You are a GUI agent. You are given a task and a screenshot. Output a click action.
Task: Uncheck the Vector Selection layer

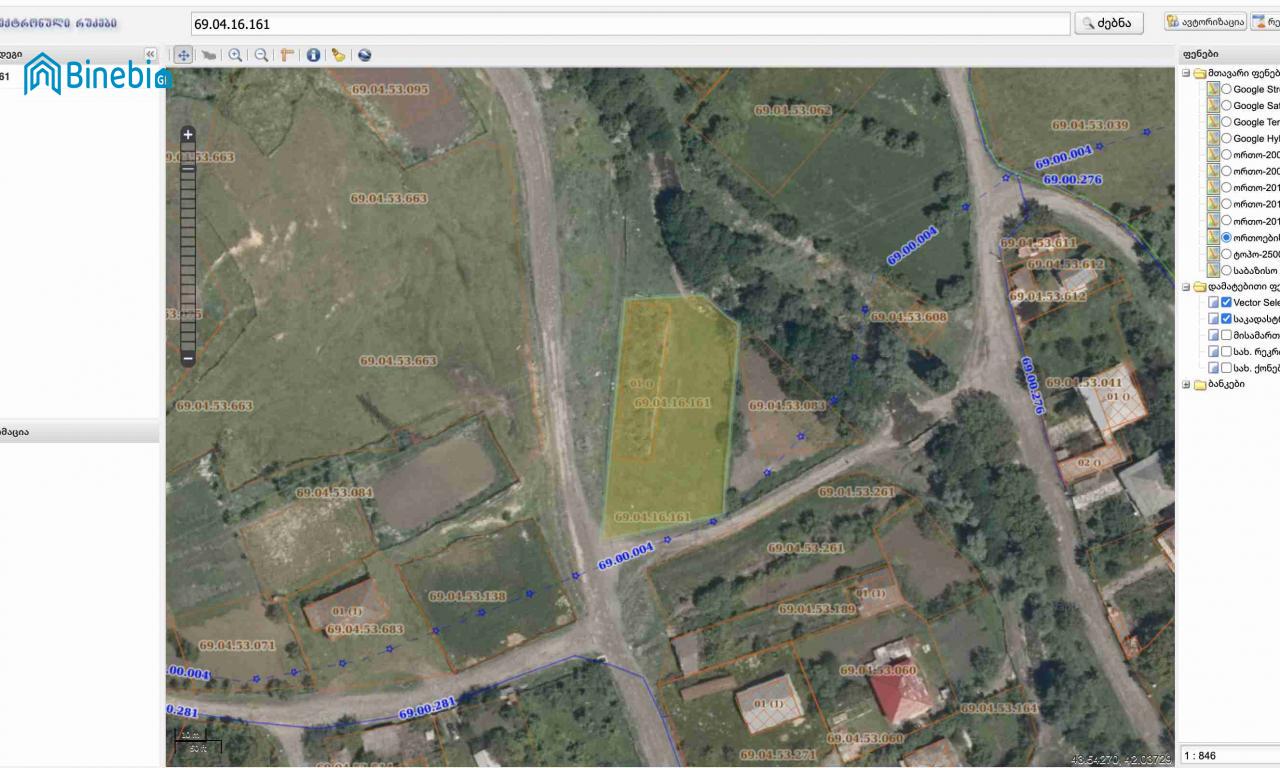(x=1226, y=302)
